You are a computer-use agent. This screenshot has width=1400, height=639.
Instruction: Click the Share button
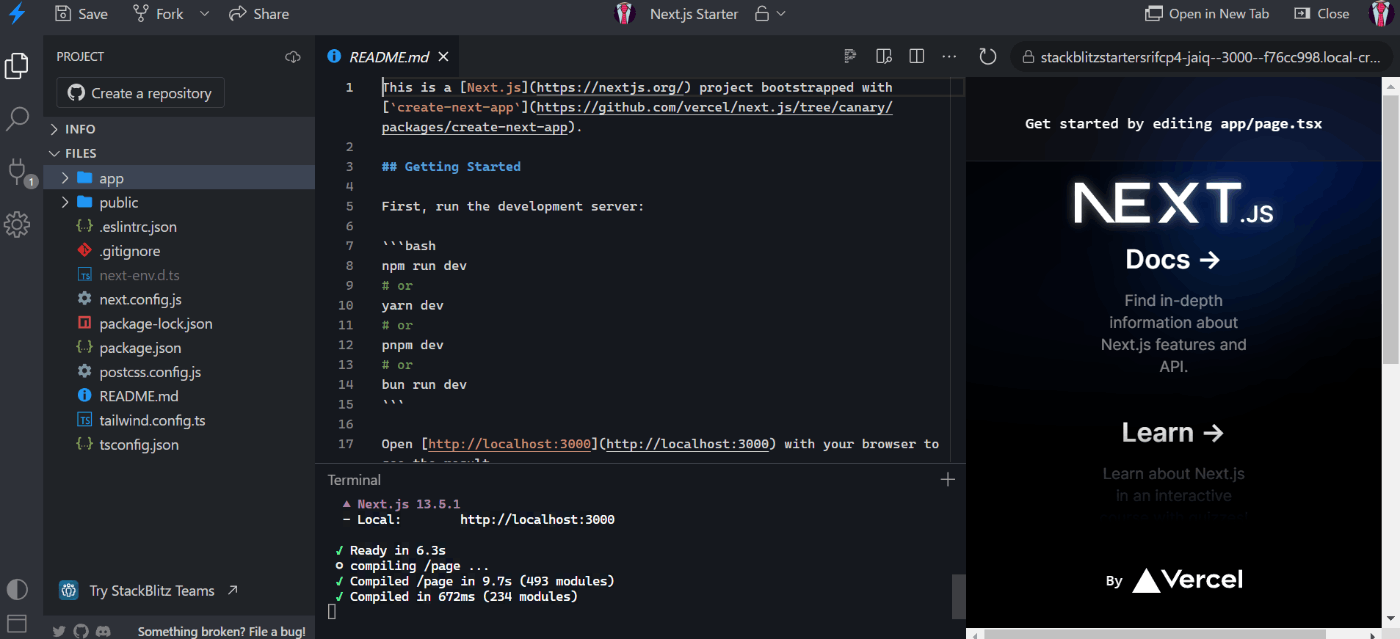click(x=259, y=14)
